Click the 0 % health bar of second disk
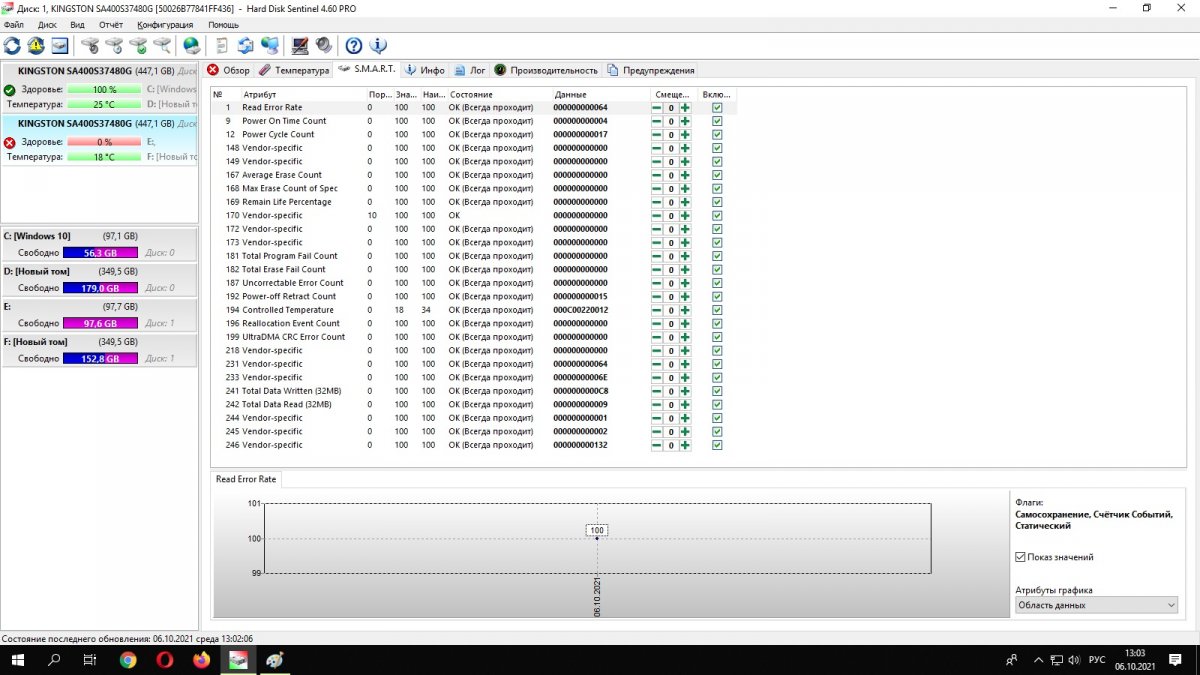Image resolution: width=1200 pixels, height=675 pixels. pyautogui.click(x=104, y=142)
